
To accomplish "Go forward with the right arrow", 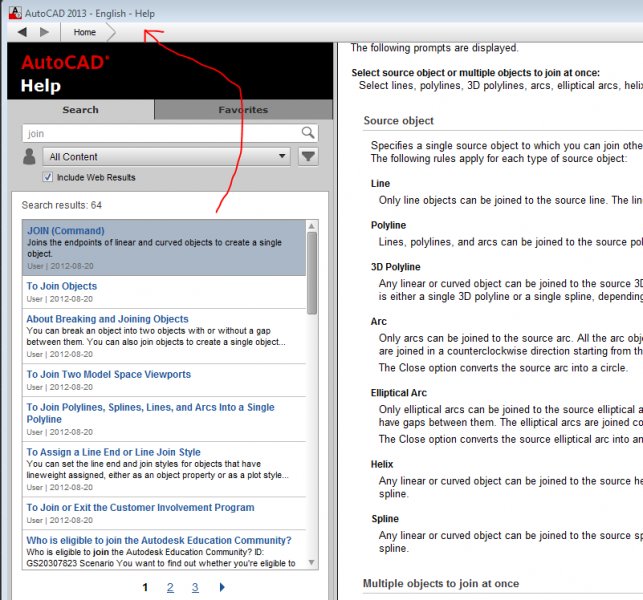I will click(44, 32).
